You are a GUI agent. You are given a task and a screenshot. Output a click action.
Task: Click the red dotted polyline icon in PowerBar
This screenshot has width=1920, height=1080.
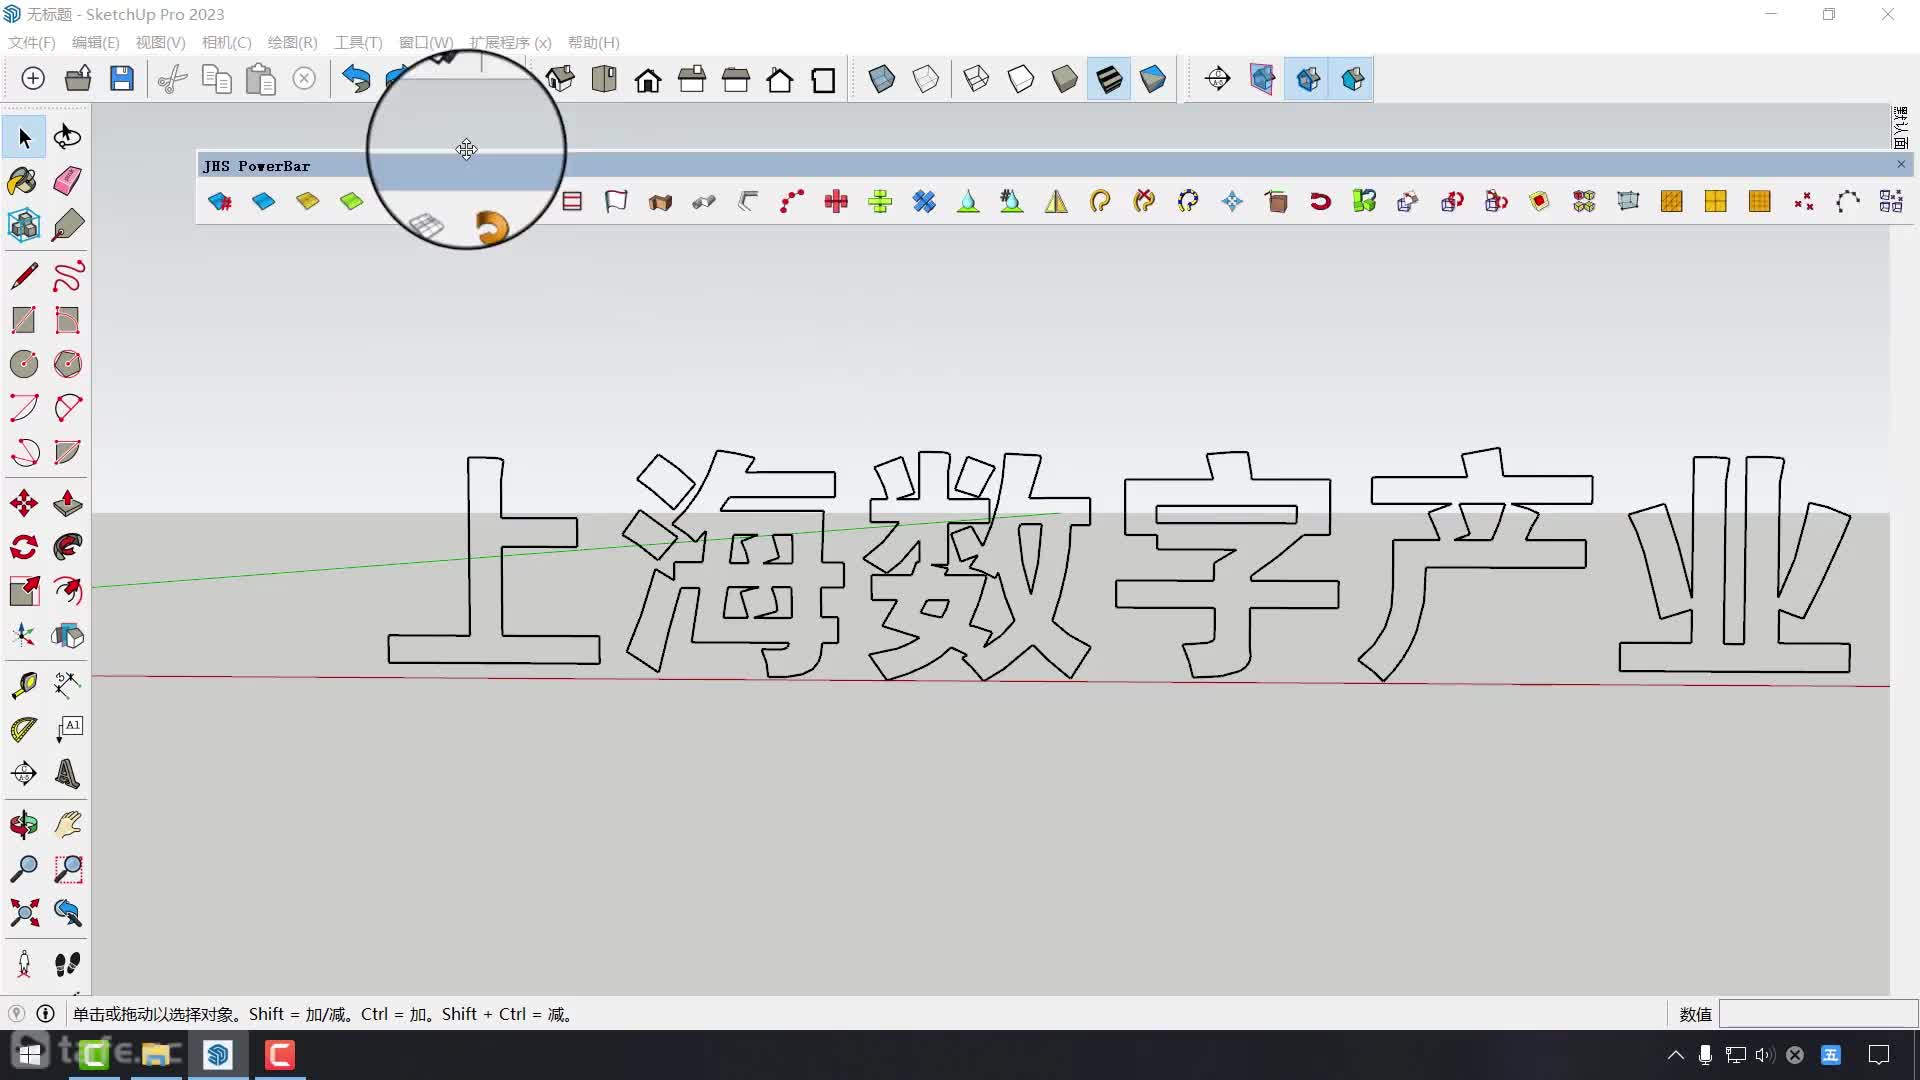792,202
